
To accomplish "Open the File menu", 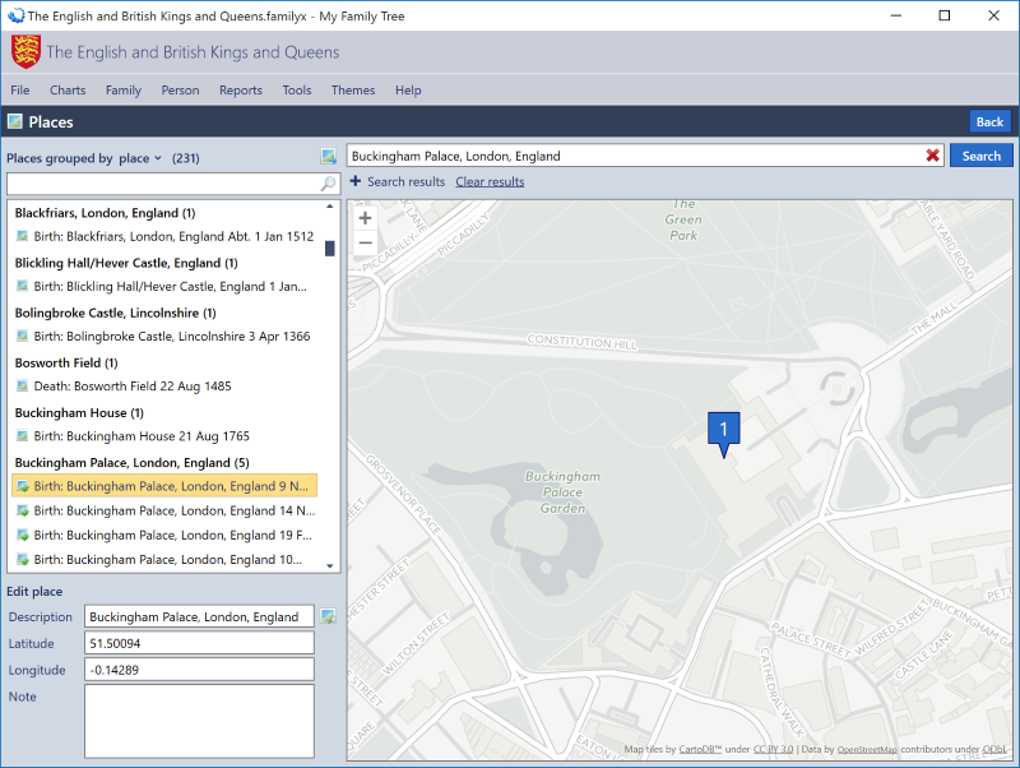I will point(20,90).
